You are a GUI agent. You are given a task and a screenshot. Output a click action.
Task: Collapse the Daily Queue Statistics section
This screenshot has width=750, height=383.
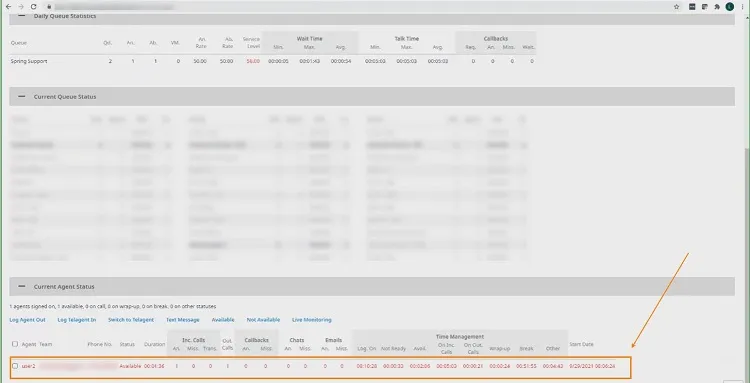point(22,16)
